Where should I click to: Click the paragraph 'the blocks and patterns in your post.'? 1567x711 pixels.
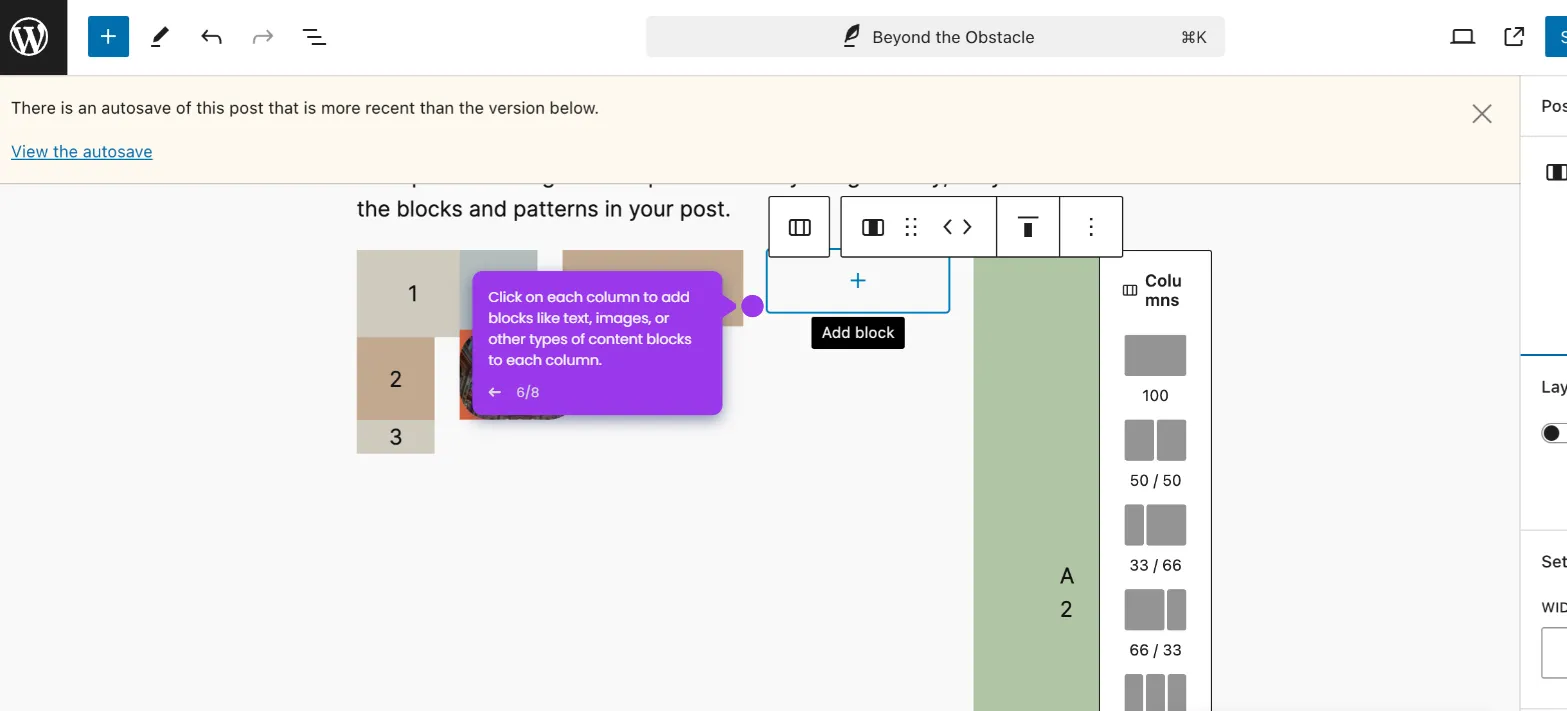point(544,210)
